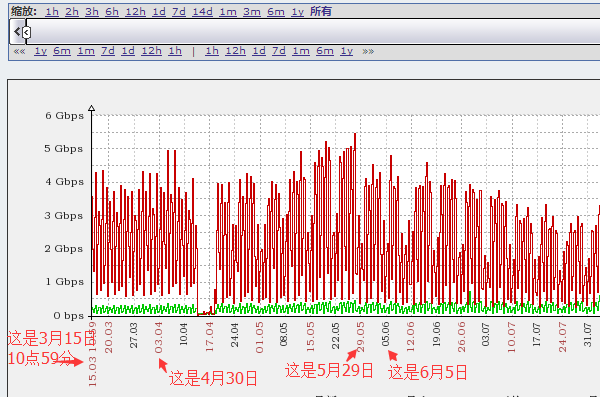Click the 05.06 date label
The image size is (600, 397).
385,335
